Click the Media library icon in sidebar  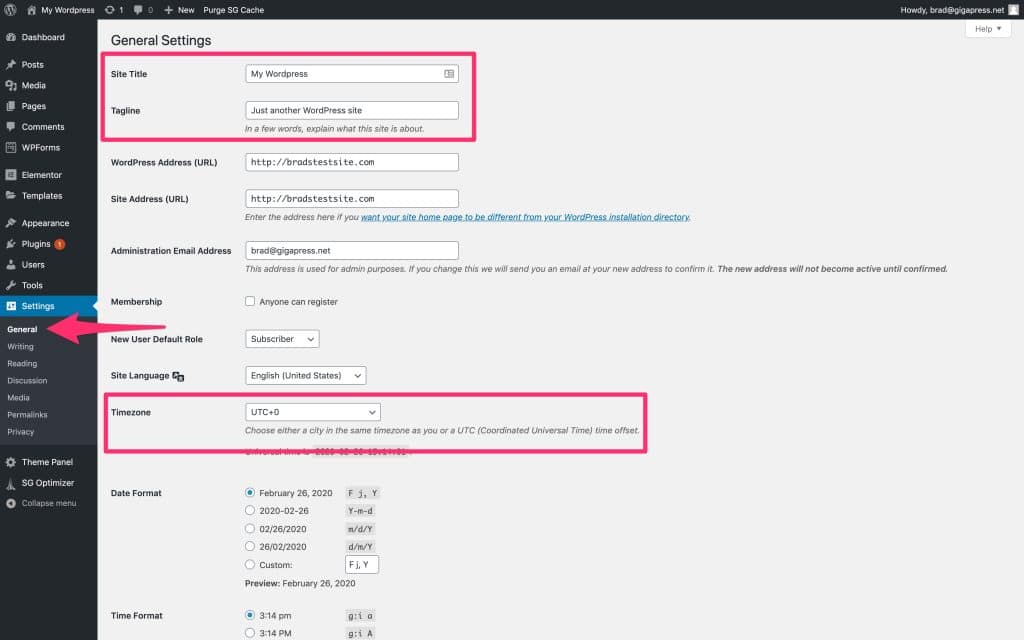click(11, 86)
